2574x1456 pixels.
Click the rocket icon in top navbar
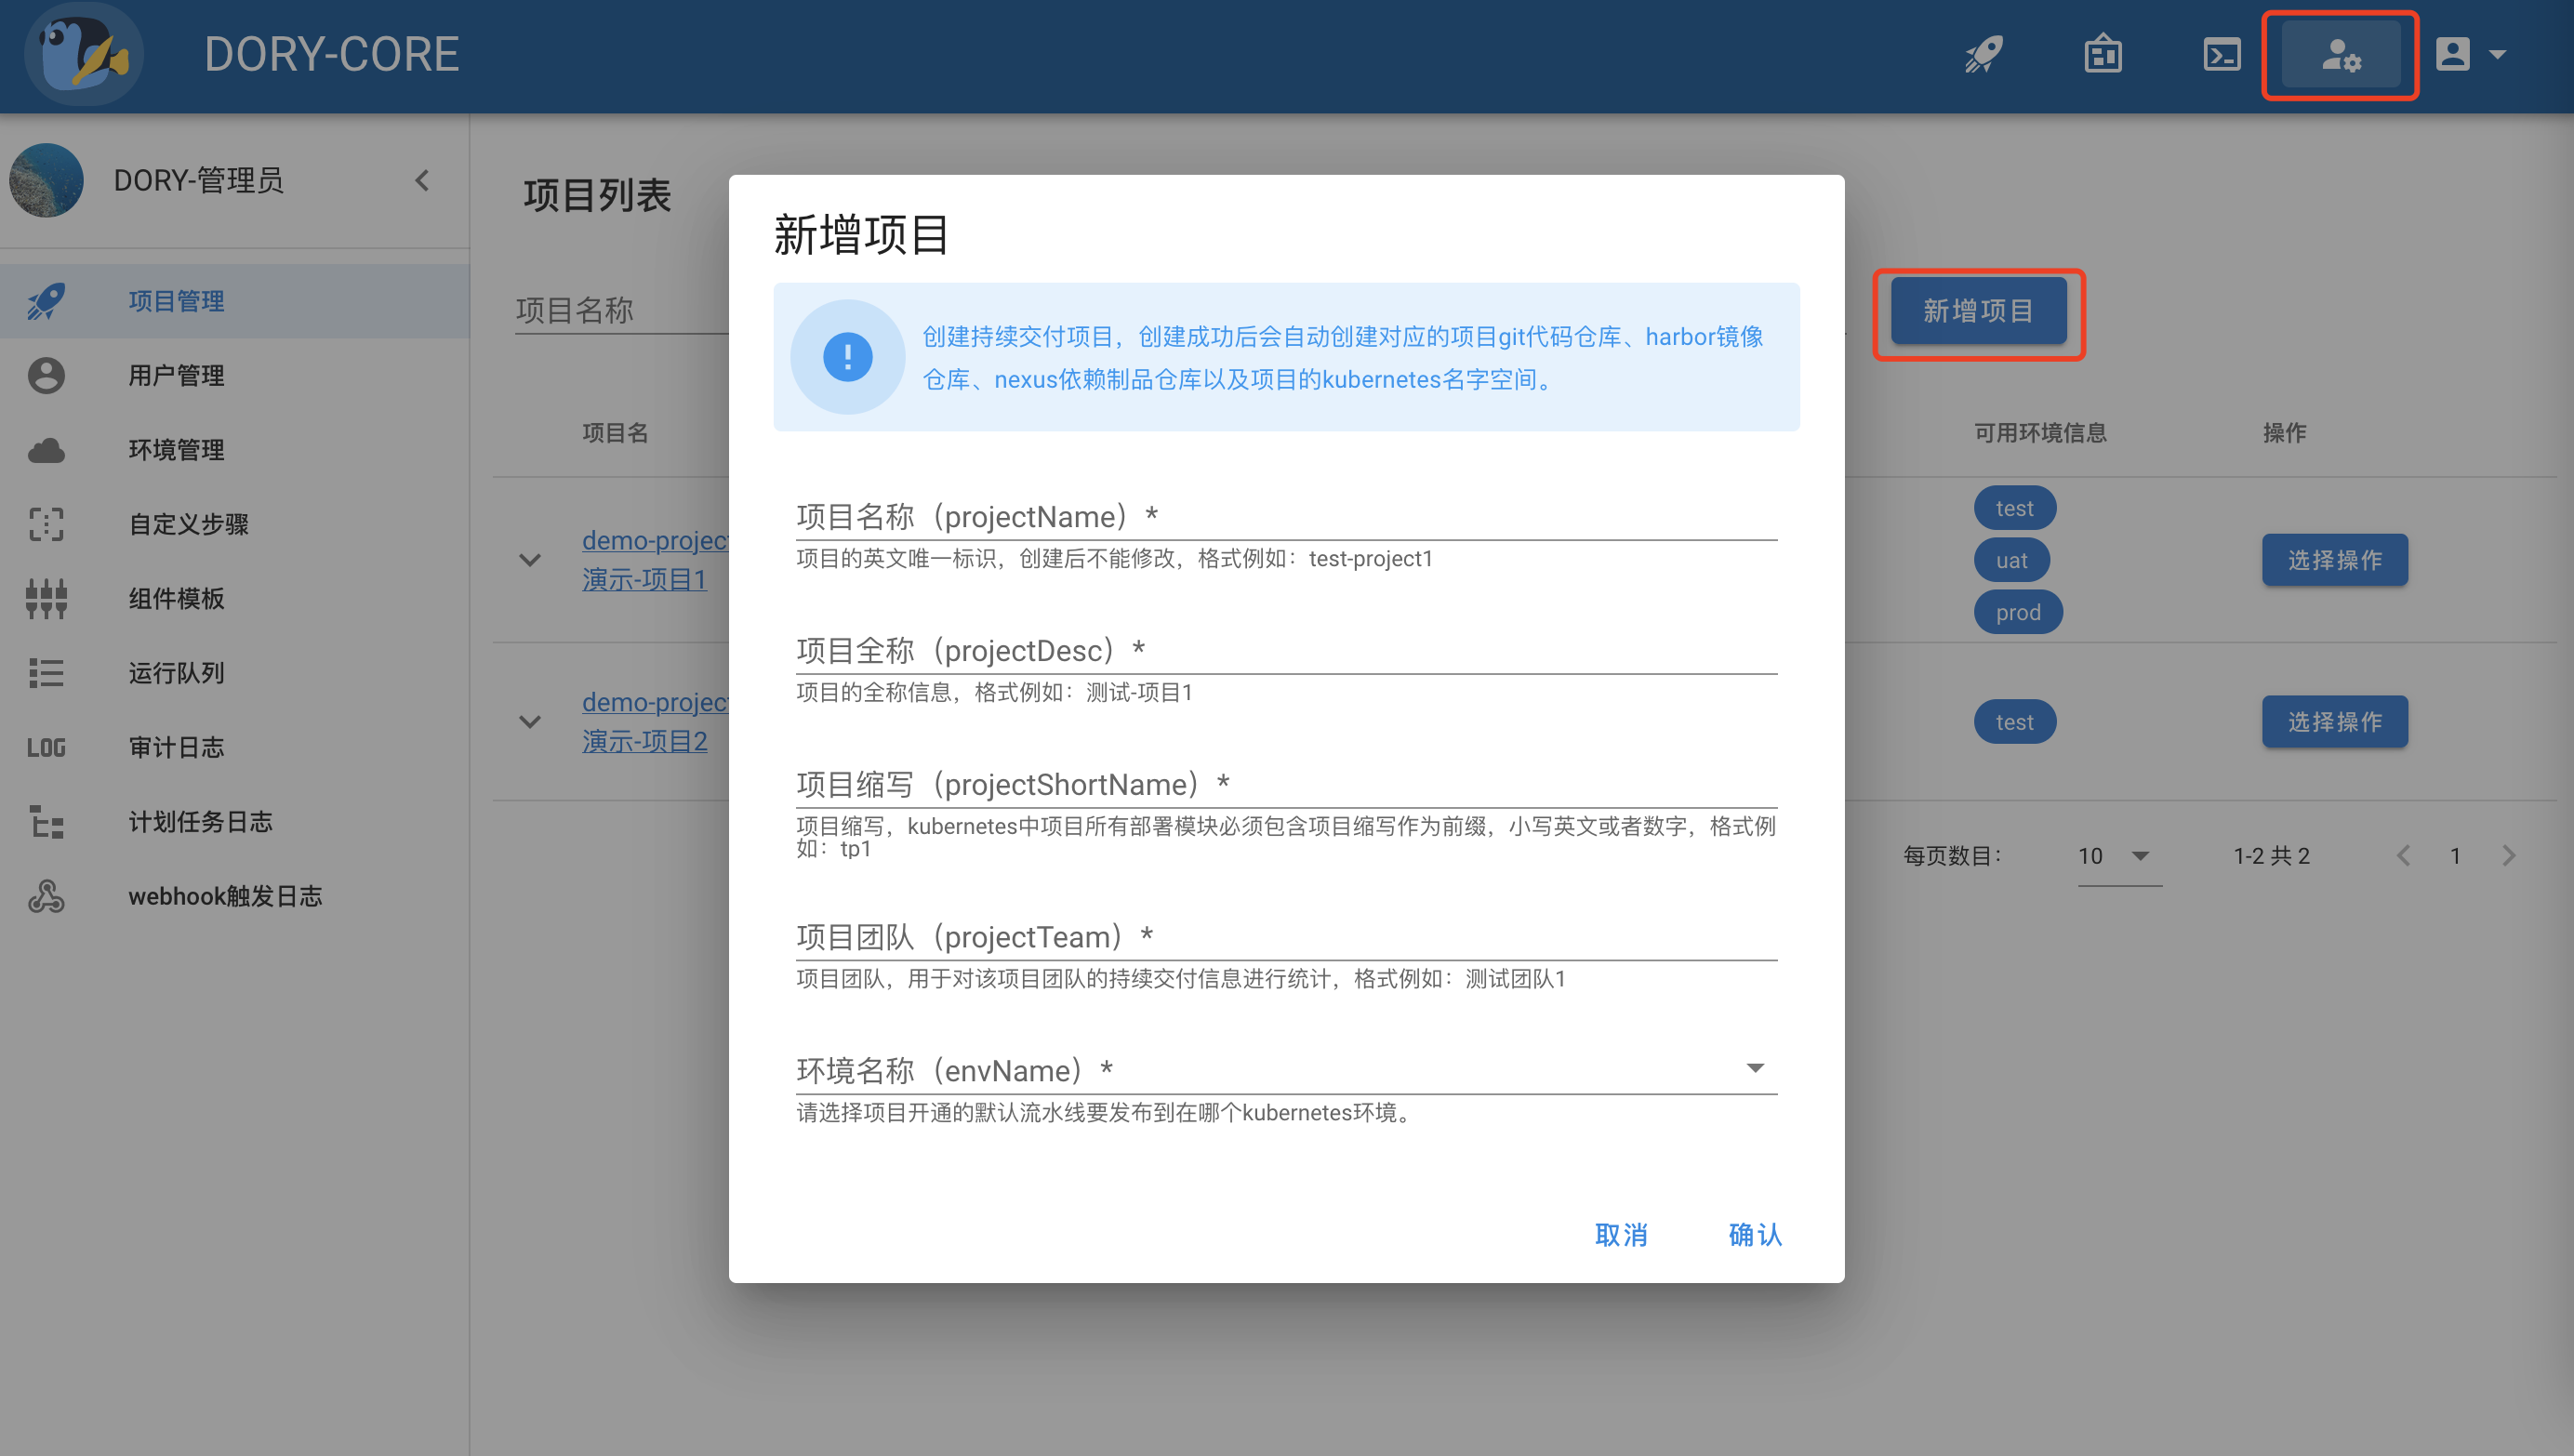coord(1984,54)
